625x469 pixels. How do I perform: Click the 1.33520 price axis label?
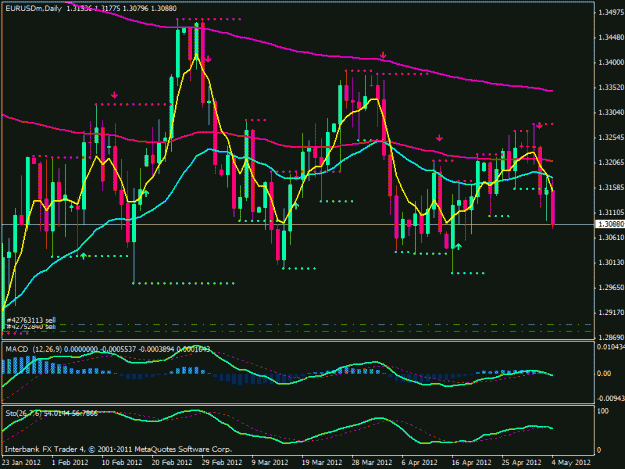pos(611,88)
